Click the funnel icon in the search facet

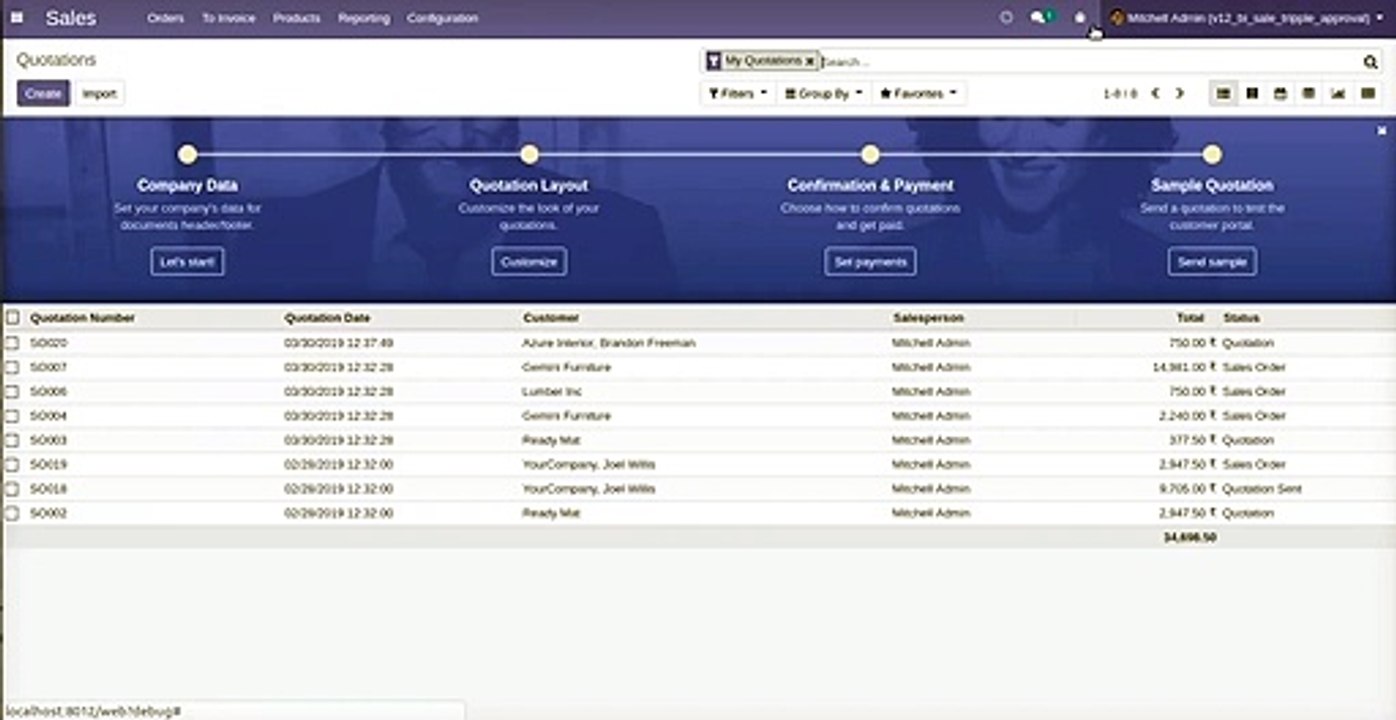pos(713,61)
